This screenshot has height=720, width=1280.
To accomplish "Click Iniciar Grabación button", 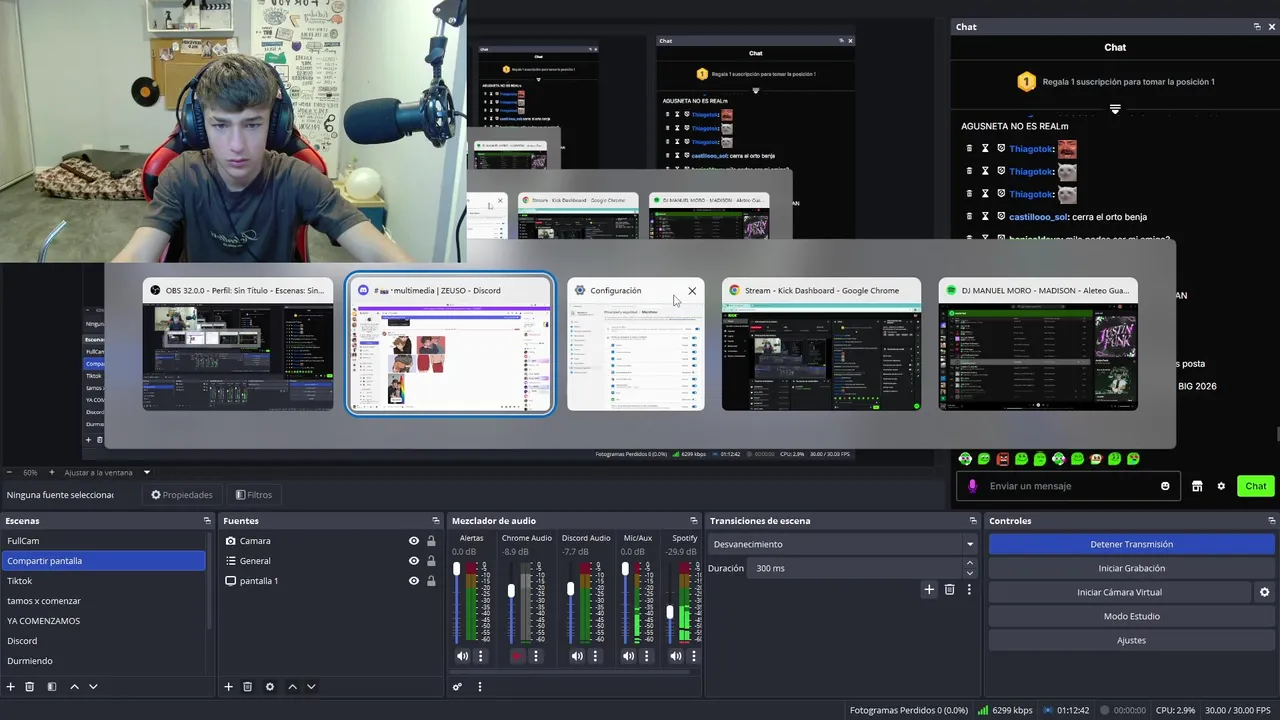I will pos(1131,568).
